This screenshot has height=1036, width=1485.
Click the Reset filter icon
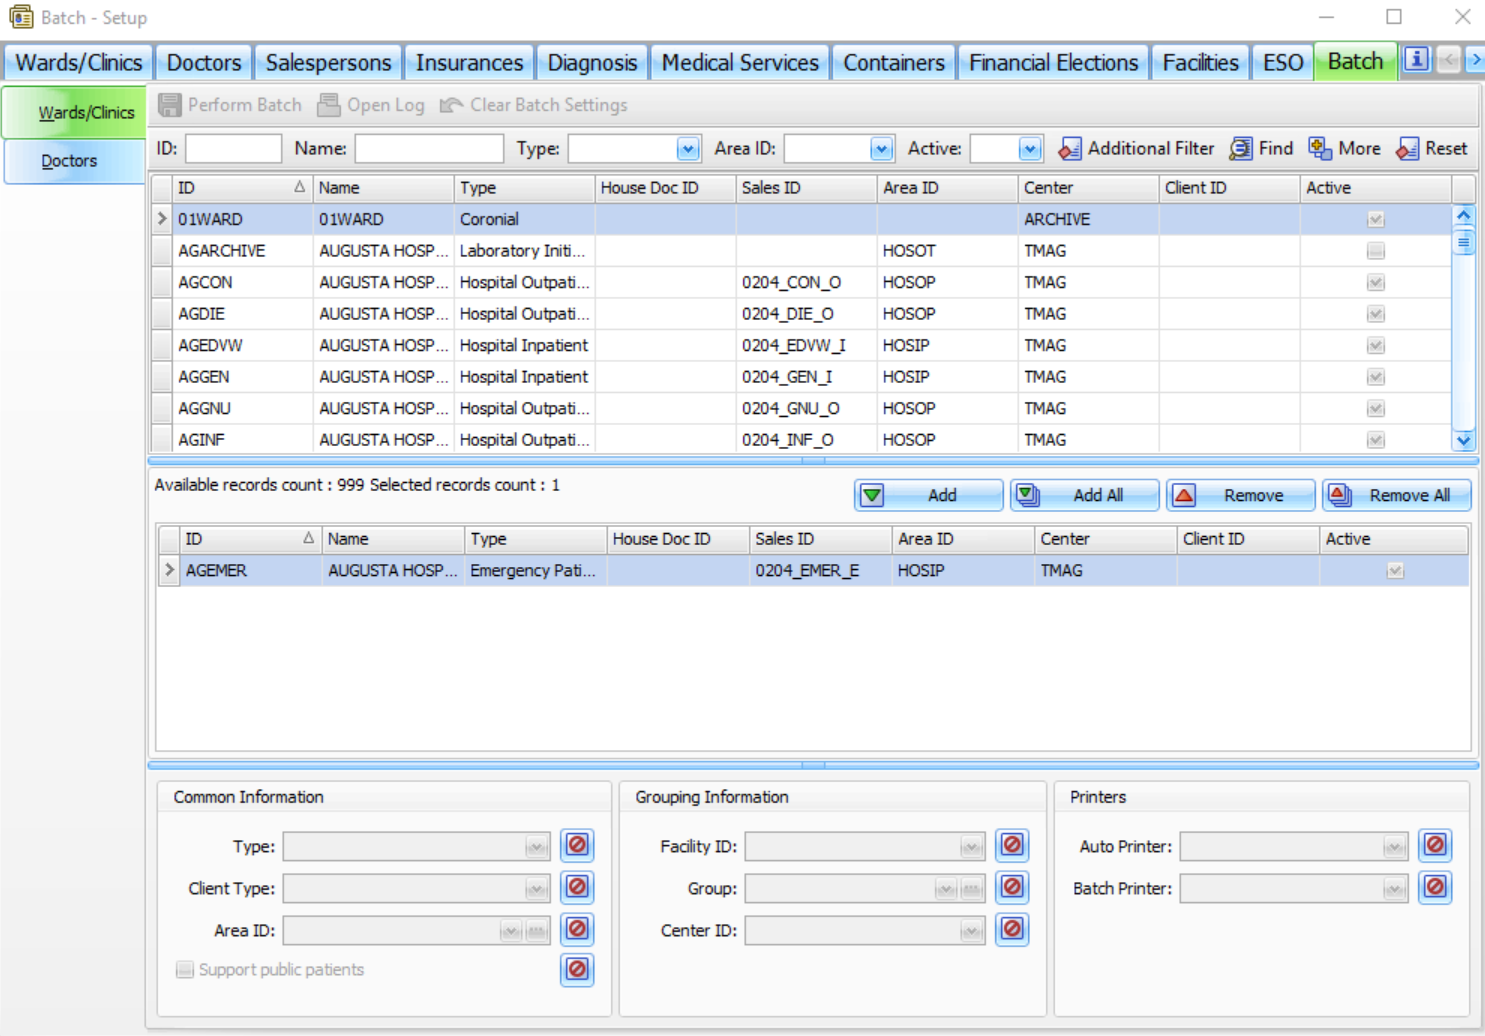[x=1407, y=149]
